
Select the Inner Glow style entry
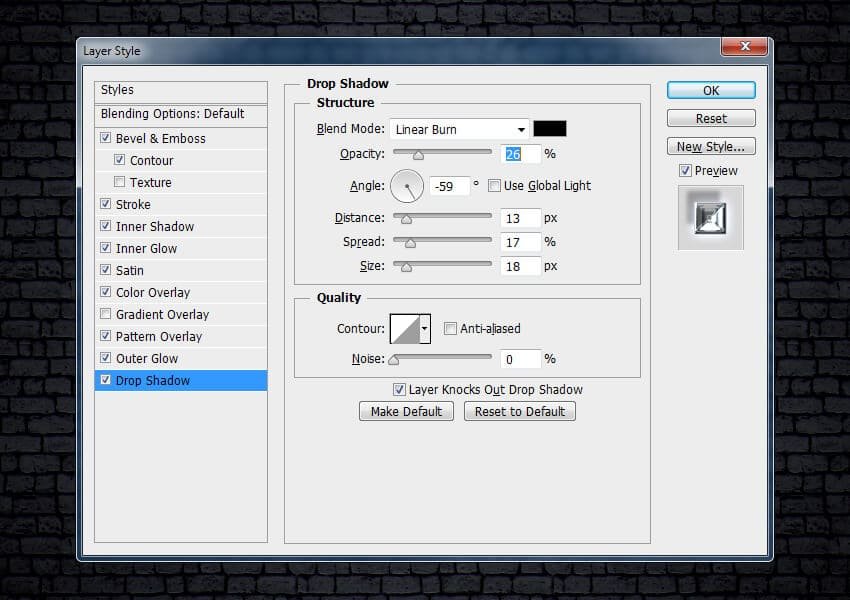pyautogui.click(x=147, y=249)
